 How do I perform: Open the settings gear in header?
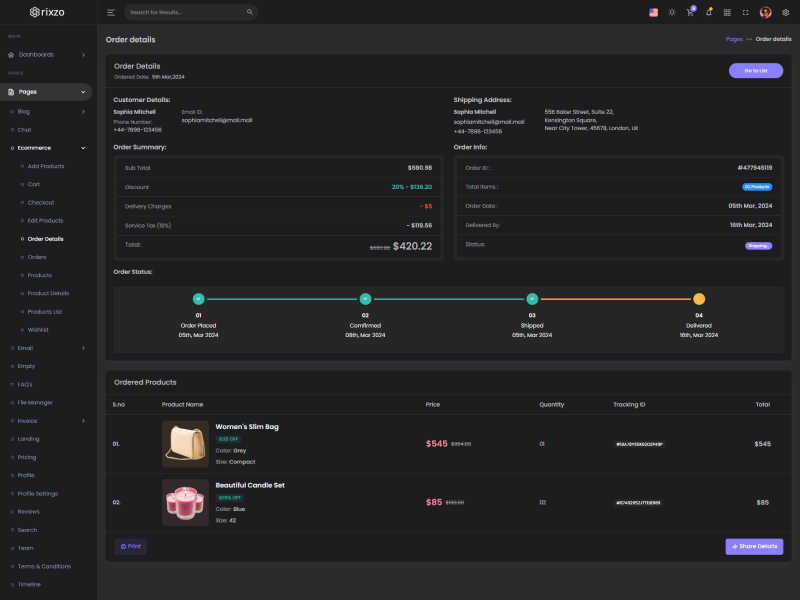pyautogui.click(x=785, y=12)
